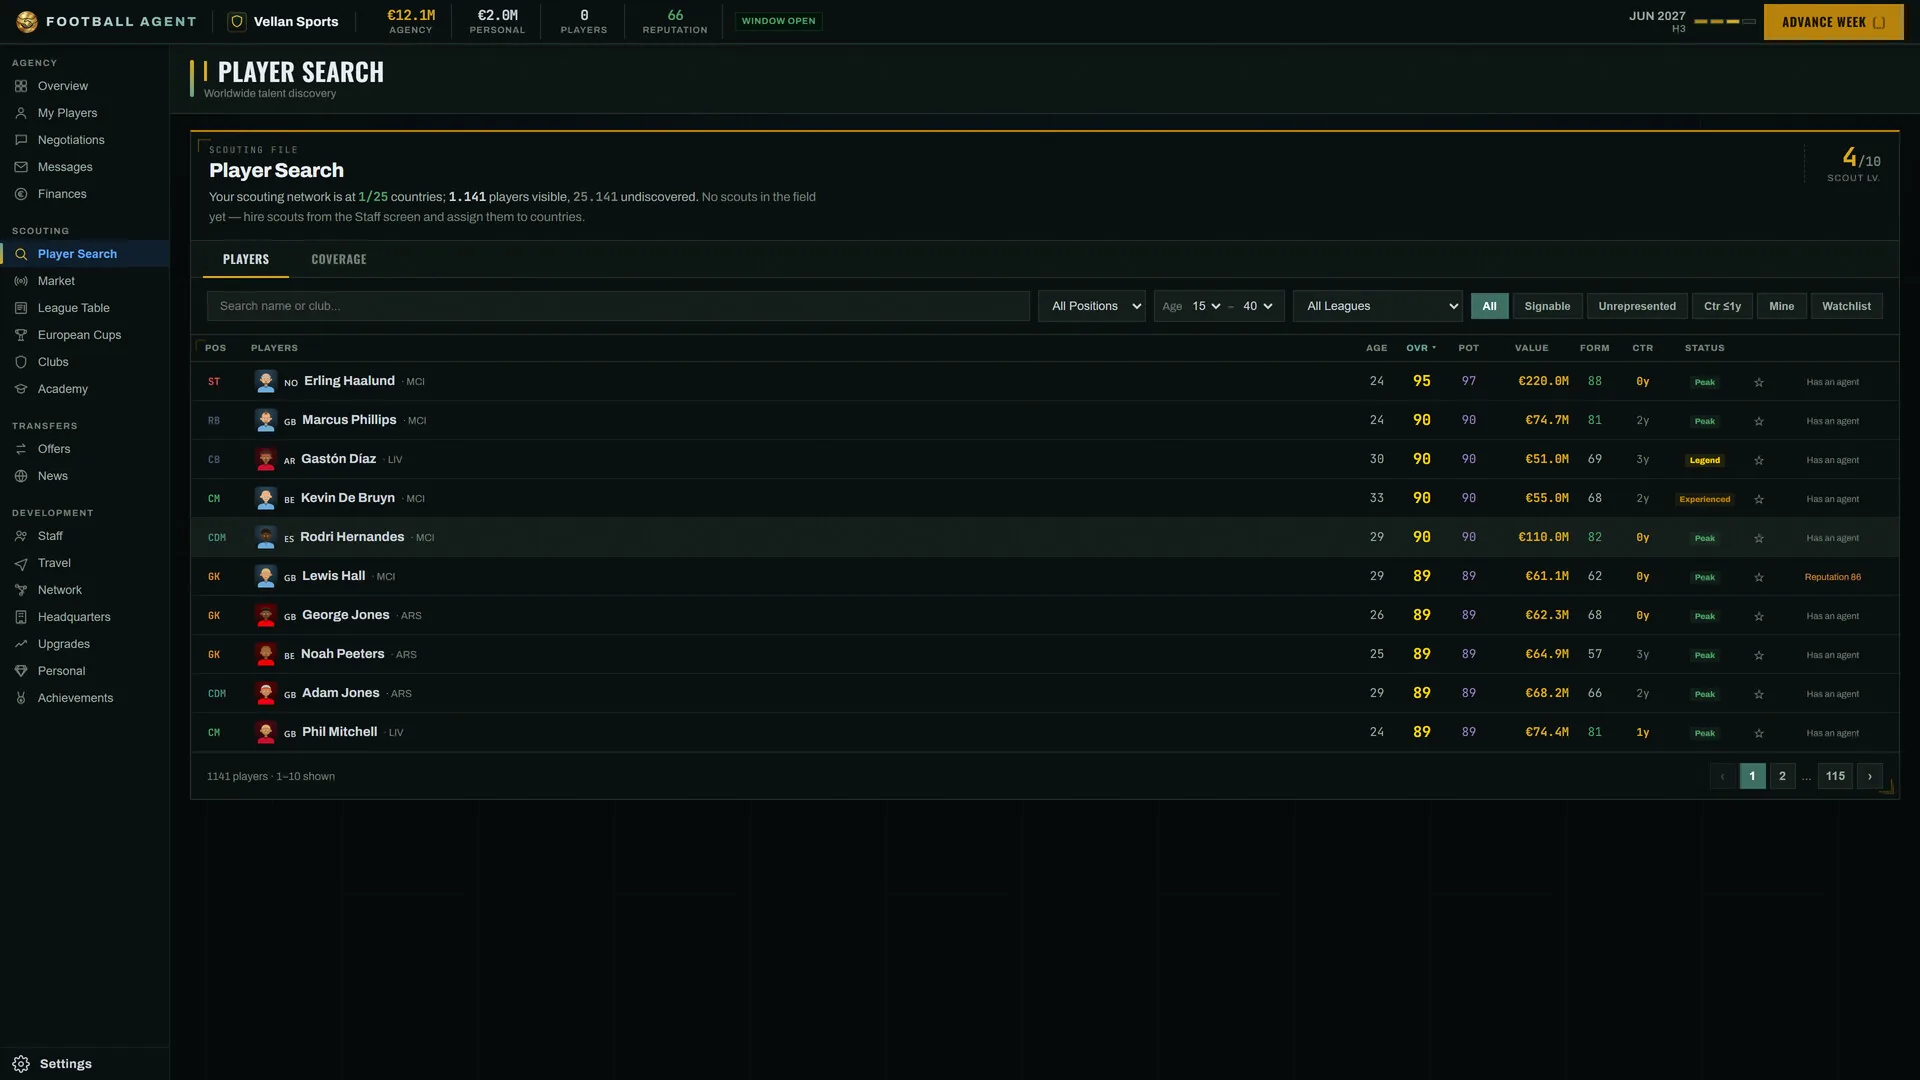
Task: Click the Player Search magnifier icon
Action: (21, 254)
